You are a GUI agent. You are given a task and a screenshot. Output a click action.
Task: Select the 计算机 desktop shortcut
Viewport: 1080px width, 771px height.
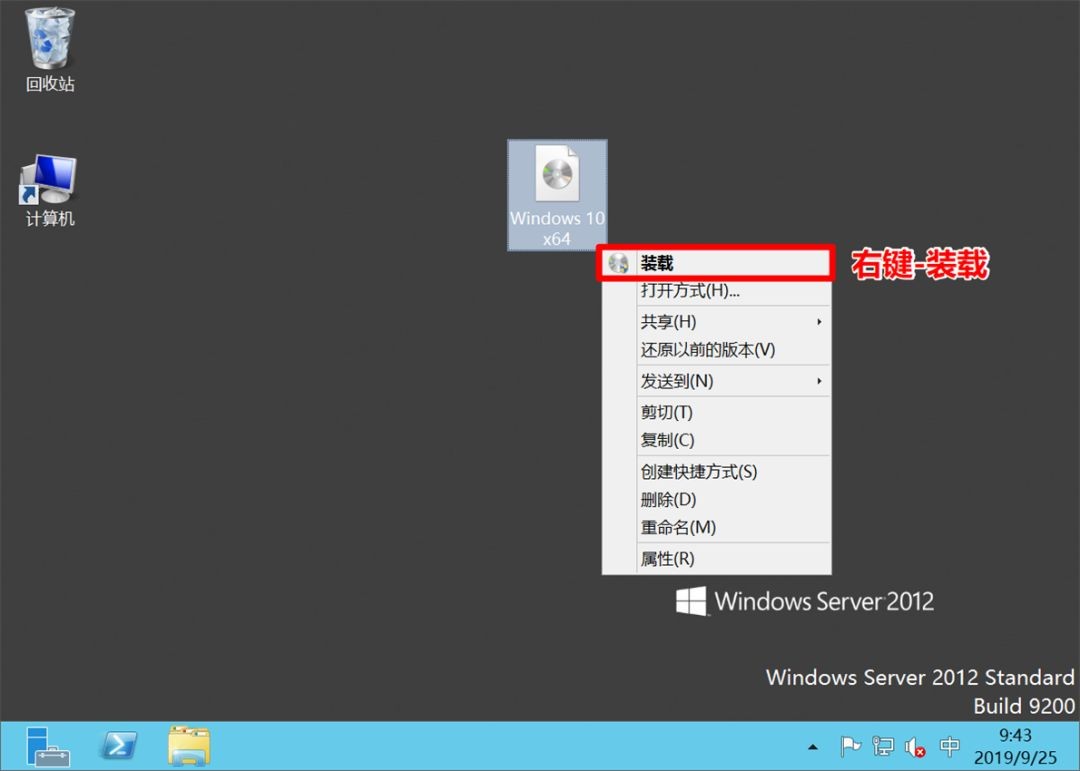tap(49, 191)
